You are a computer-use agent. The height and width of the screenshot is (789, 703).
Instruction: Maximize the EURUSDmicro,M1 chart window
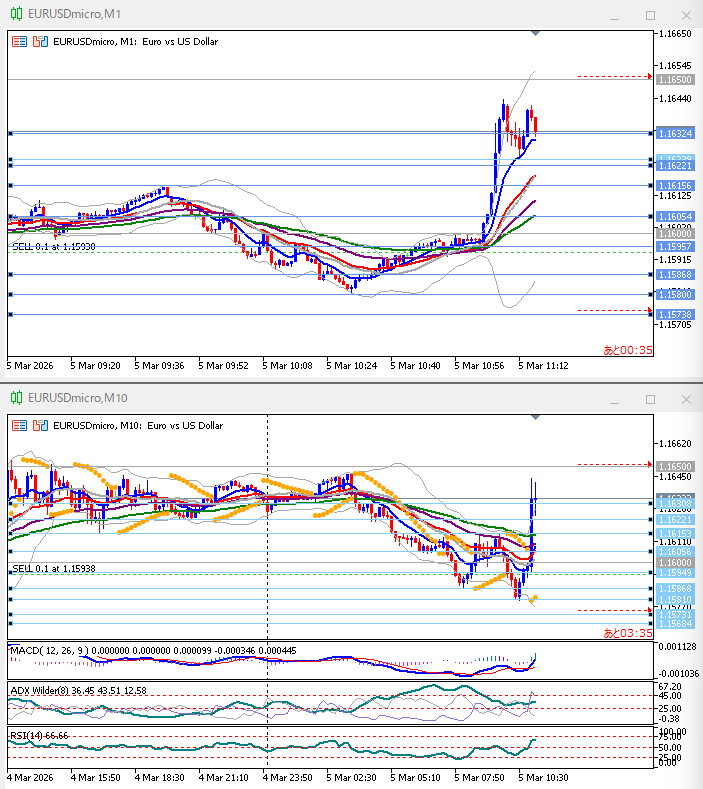coord(650,15)
